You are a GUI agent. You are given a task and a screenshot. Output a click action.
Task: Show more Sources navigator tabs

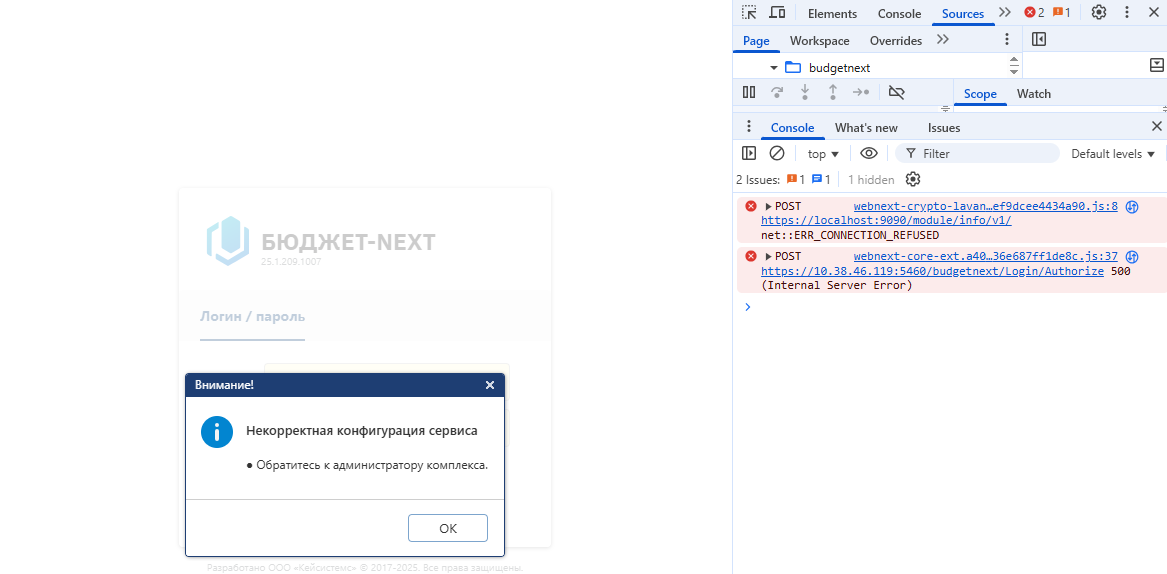click(x=943, y=39)
